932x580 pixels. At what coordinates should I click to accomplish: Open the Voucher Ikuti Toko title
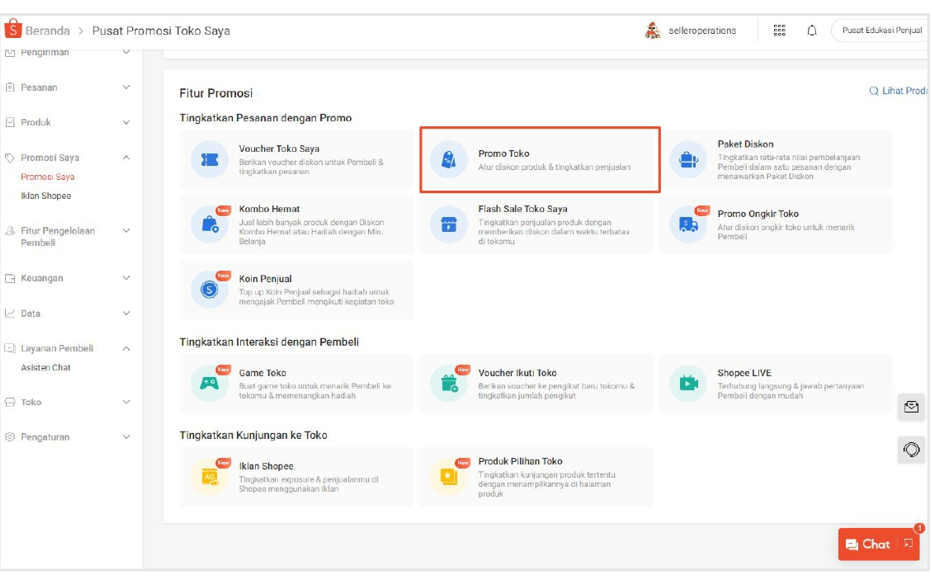(x=517, y=373)
